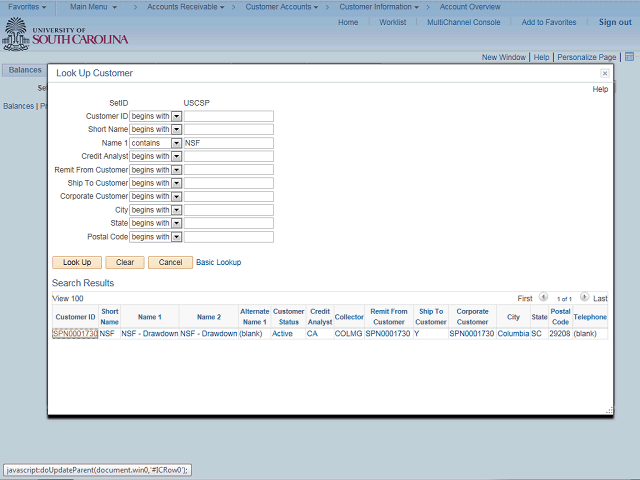
Task: Focus the Remit From Customer input
Action: (229, 170)
